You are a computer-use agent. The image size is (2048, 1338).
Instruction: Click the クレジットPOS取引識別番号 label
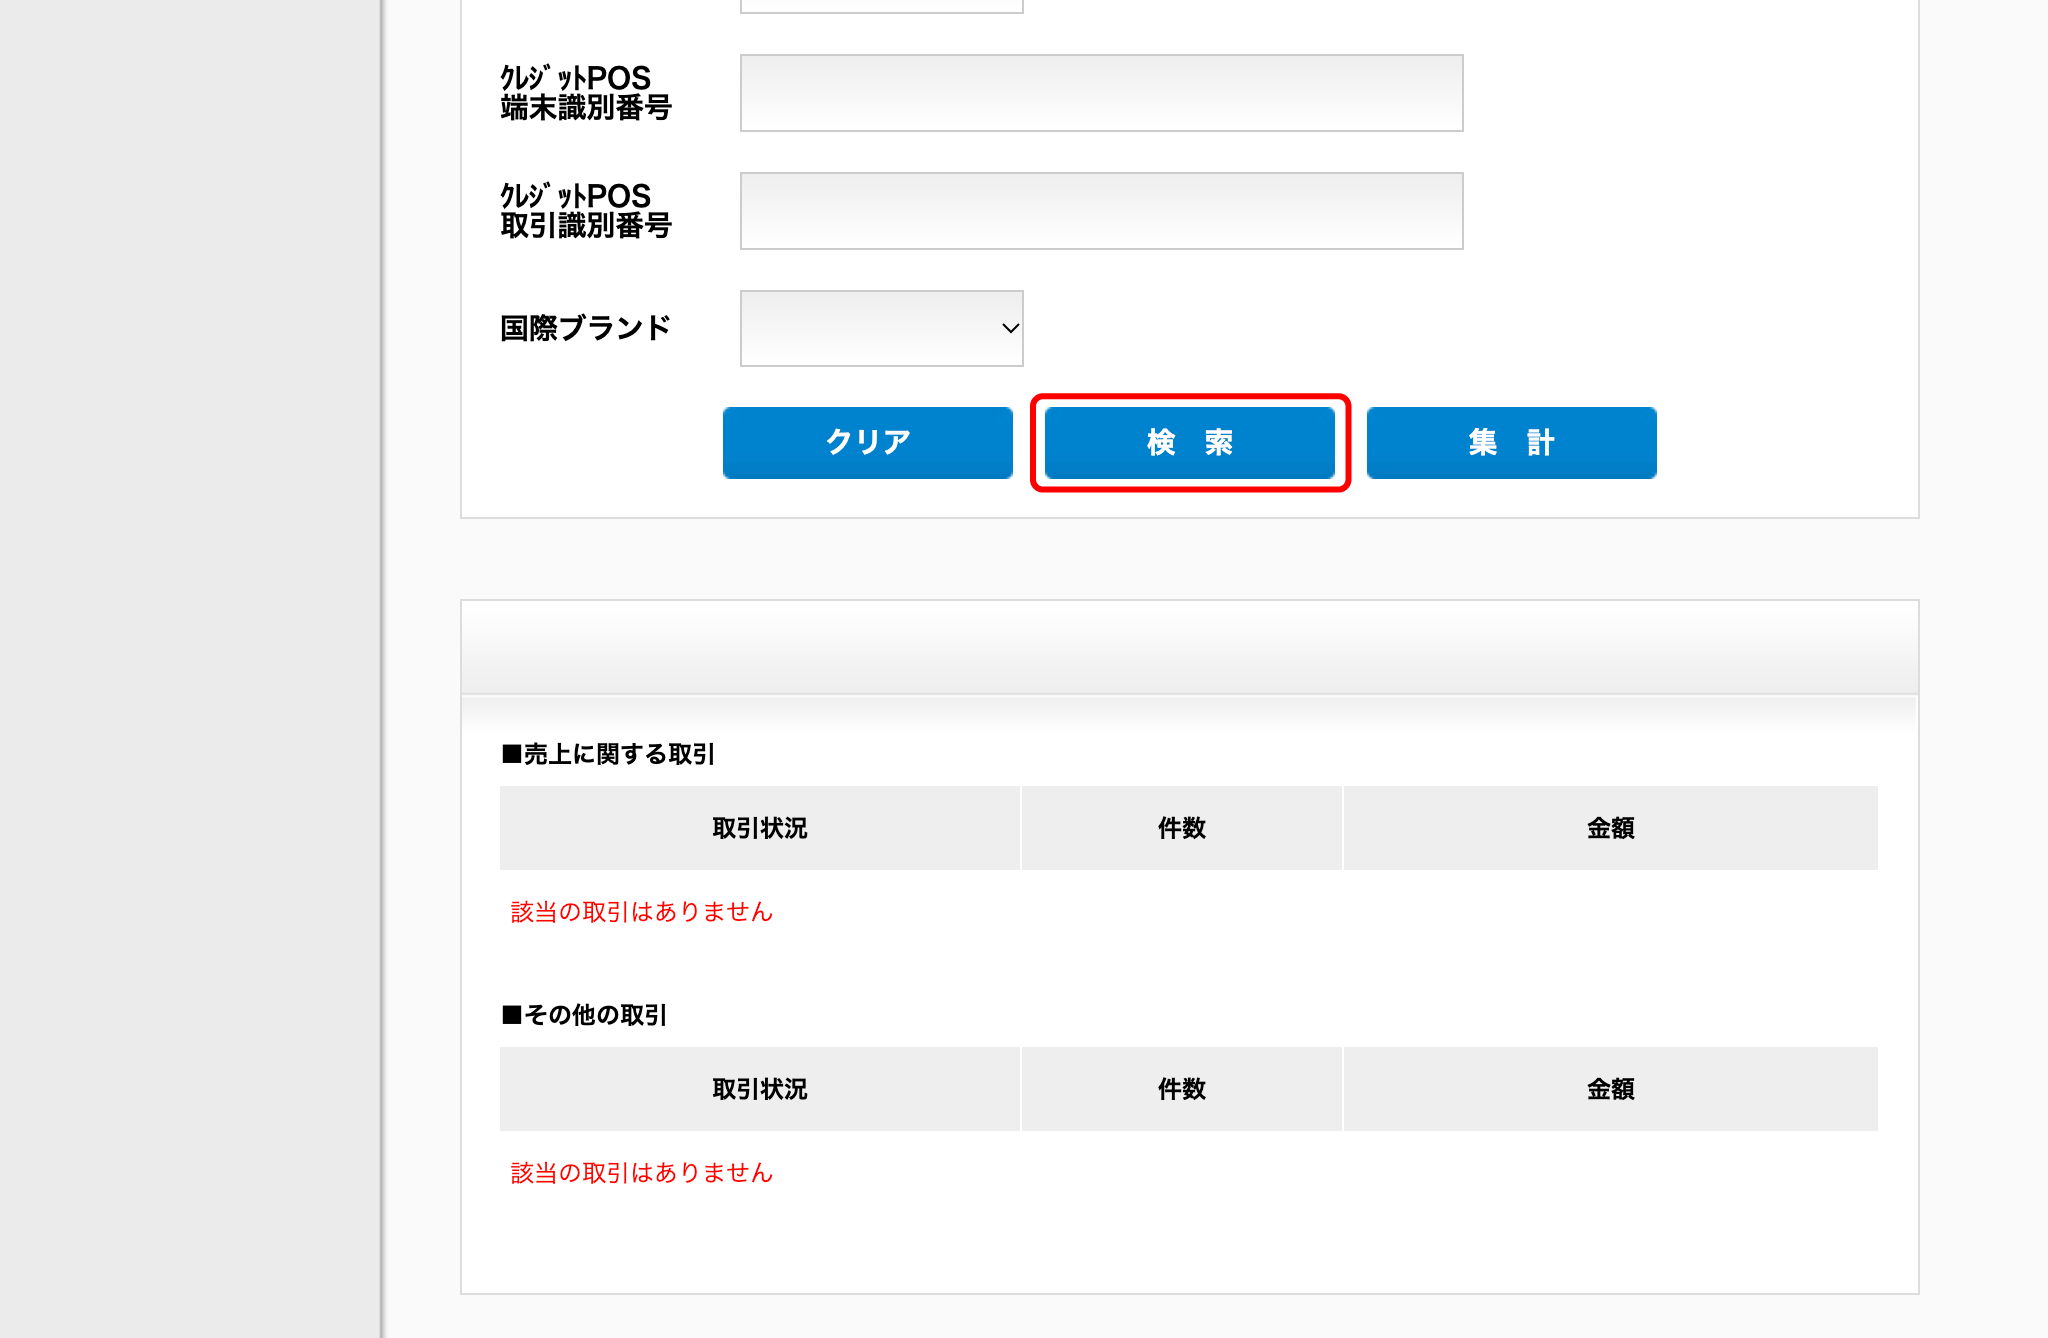pyautogui.click(x=586, y=211)
